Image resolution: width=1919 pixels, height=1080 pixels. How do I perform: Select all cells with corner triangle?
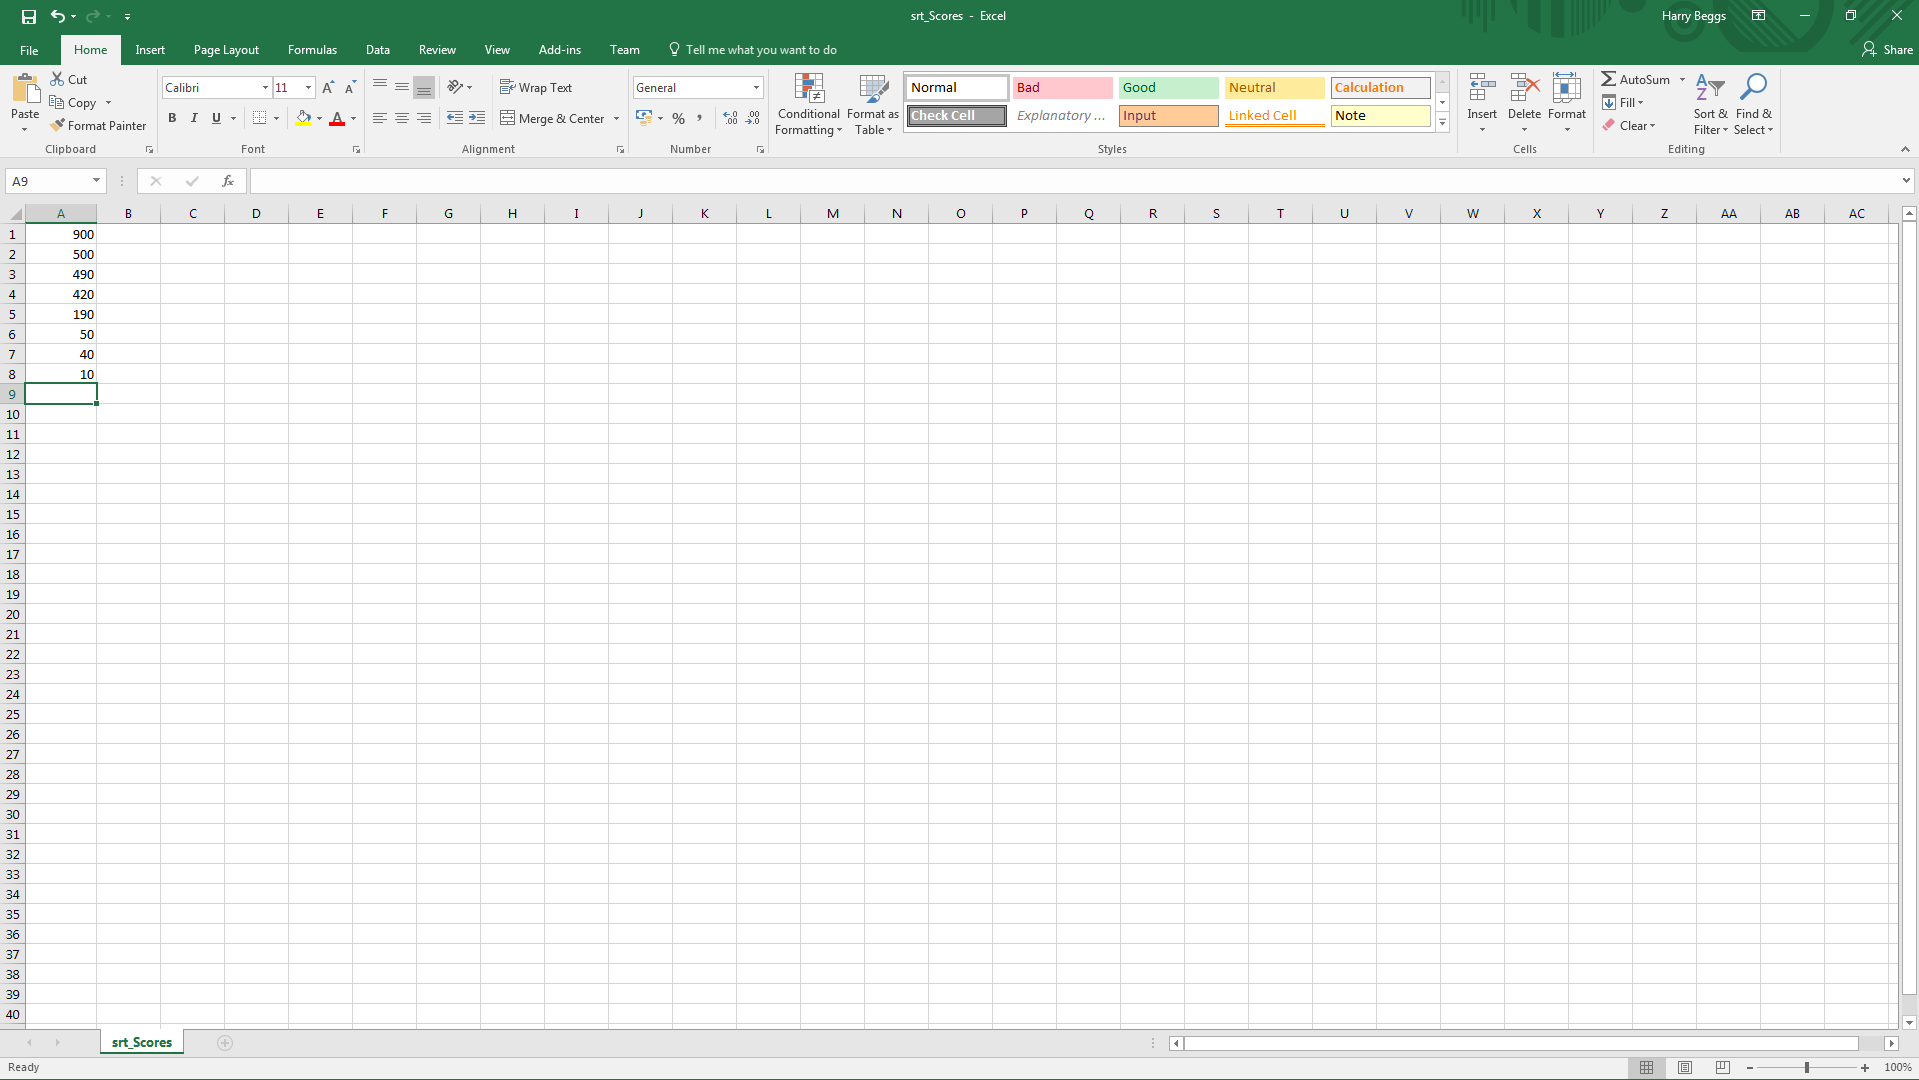point(13,214)
